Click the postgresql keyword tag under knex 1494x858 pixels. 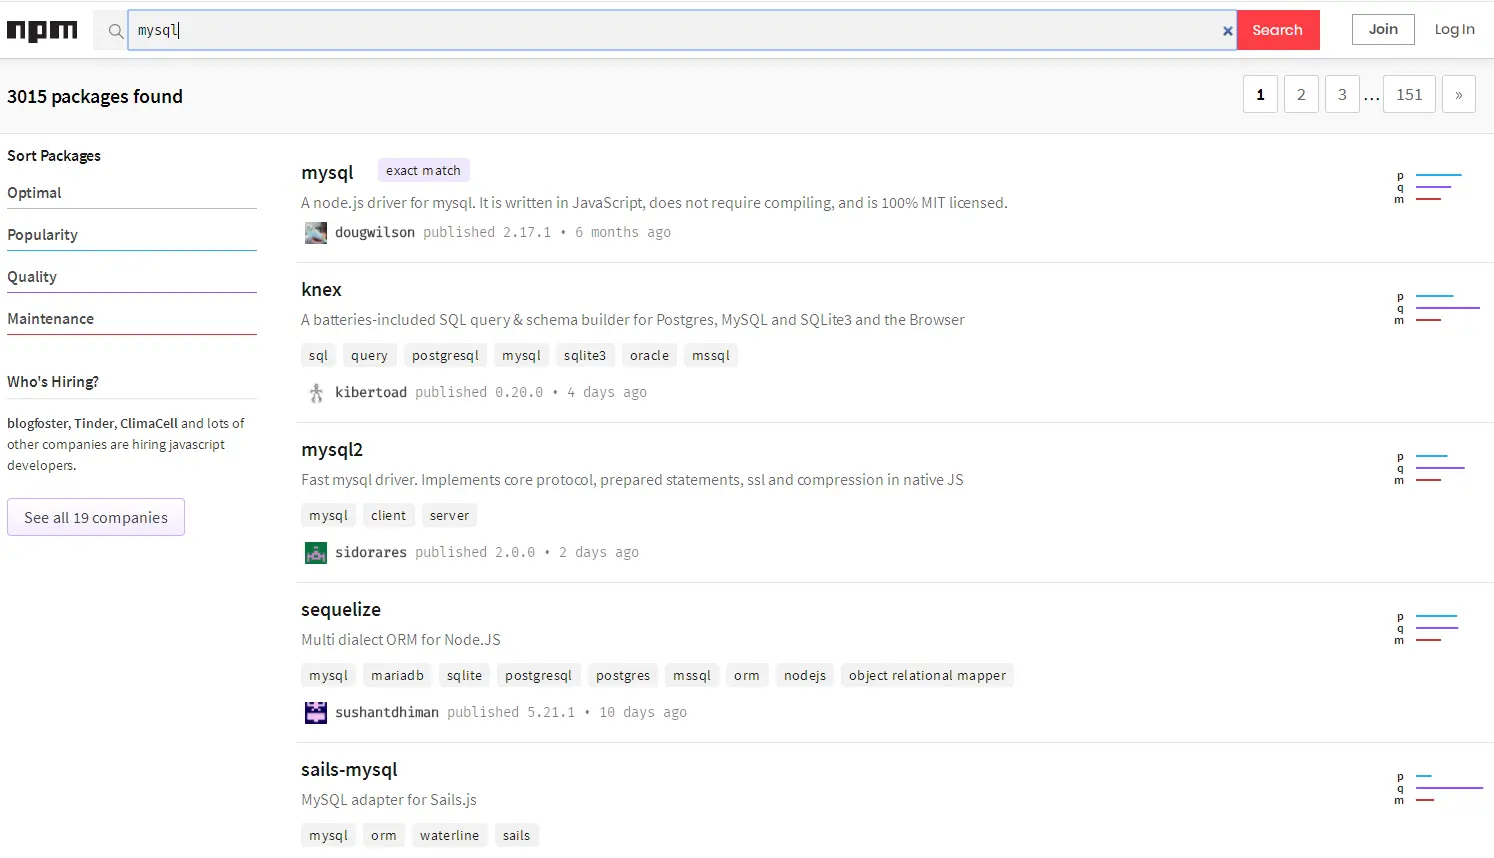pos(445,355)
